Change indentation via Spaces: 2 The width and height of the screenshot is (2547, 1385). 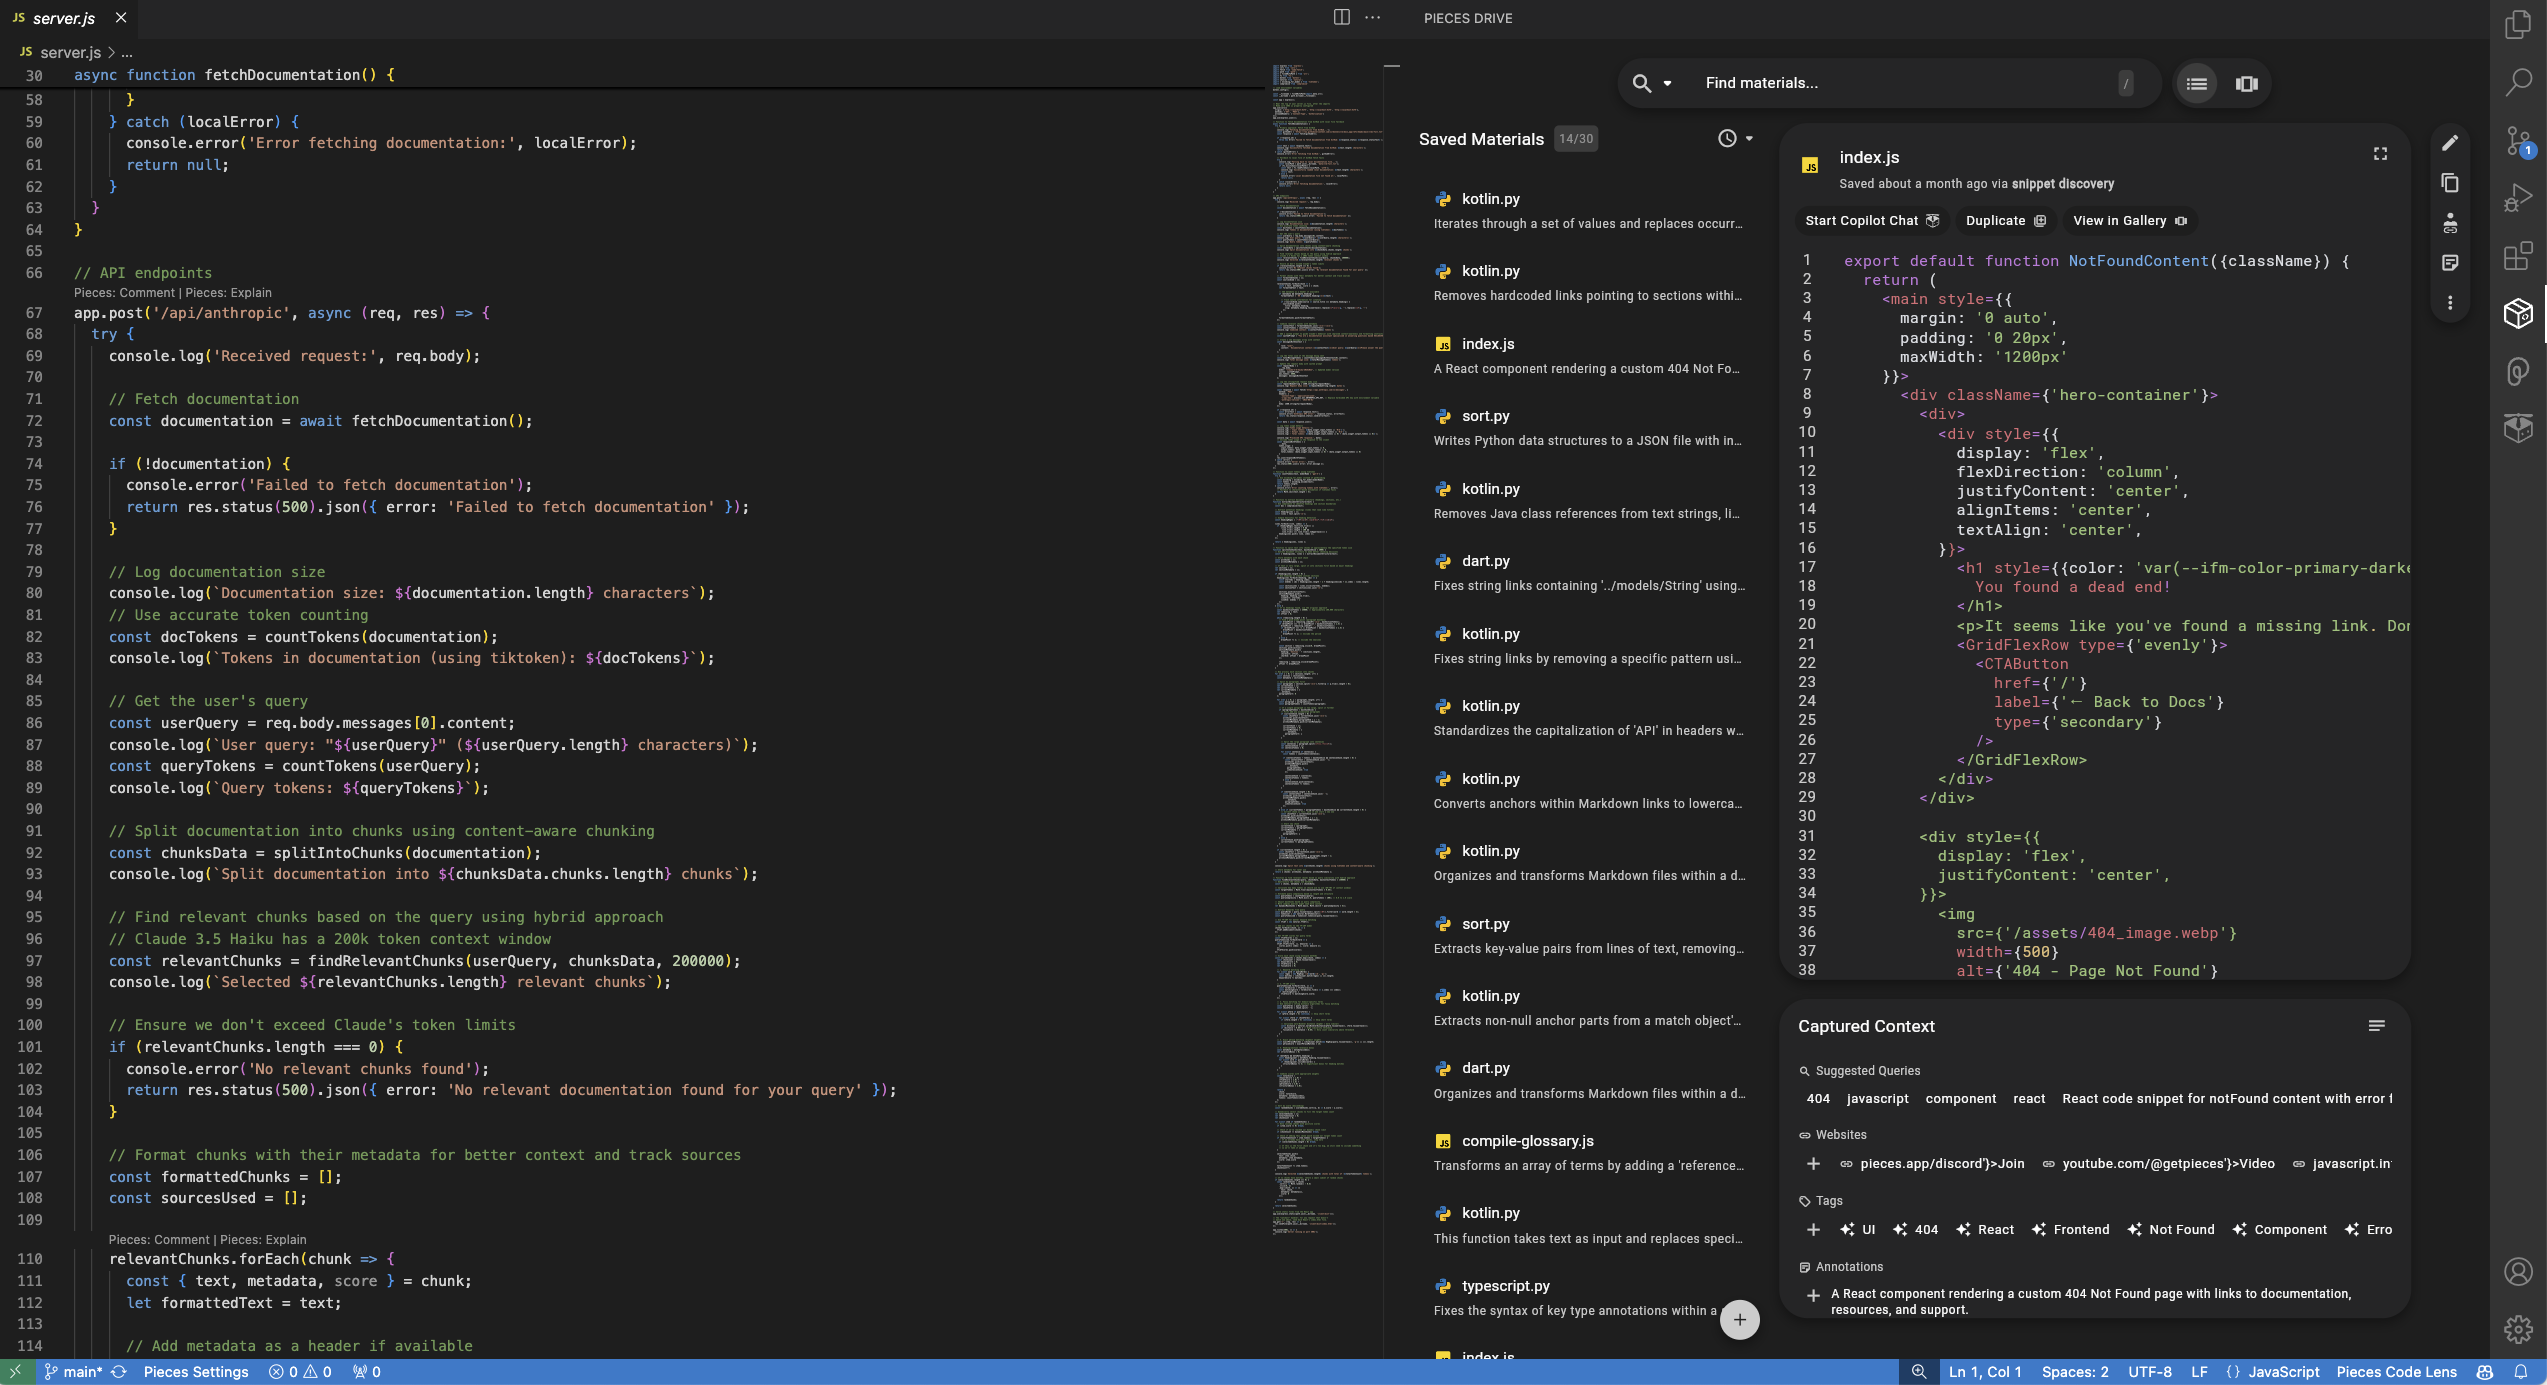point(2075,1372)
